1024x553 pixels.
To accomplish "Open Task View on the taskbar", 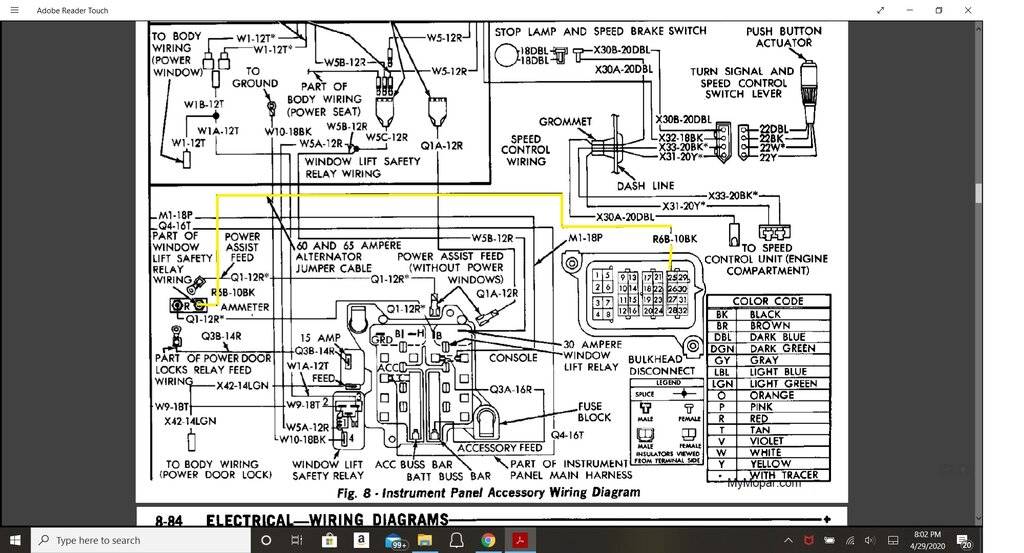I will (x=297, y=540).
